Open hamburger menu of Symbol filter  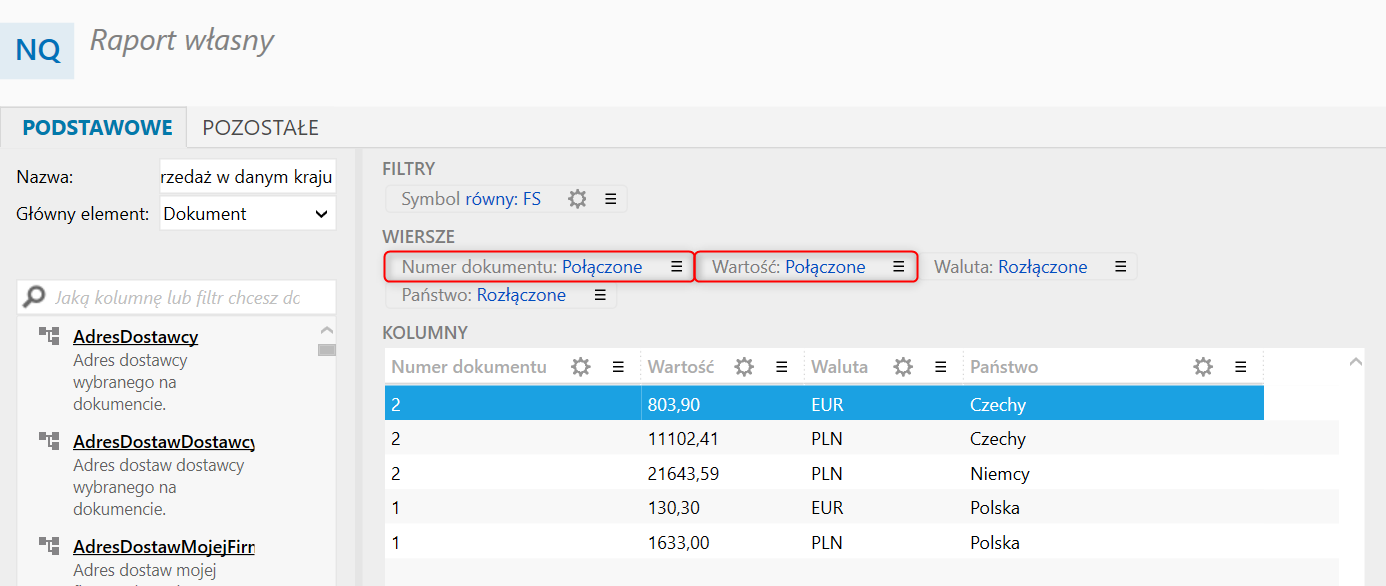[x=610, y=199]
